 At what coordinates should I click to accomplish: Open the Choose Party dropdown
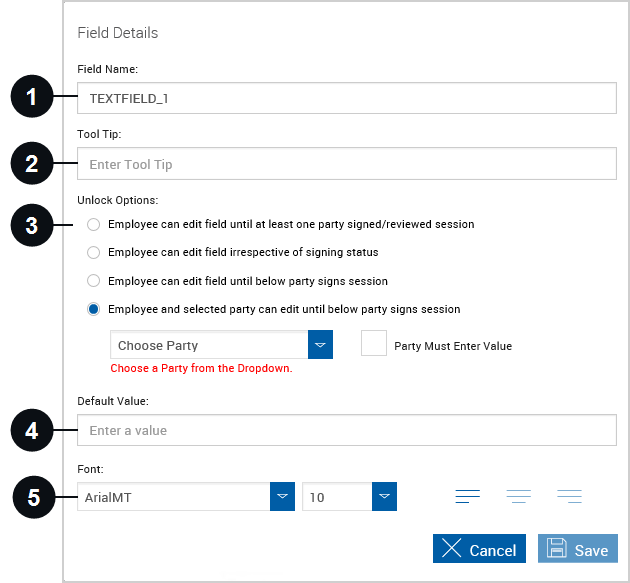tap(221, 345)
